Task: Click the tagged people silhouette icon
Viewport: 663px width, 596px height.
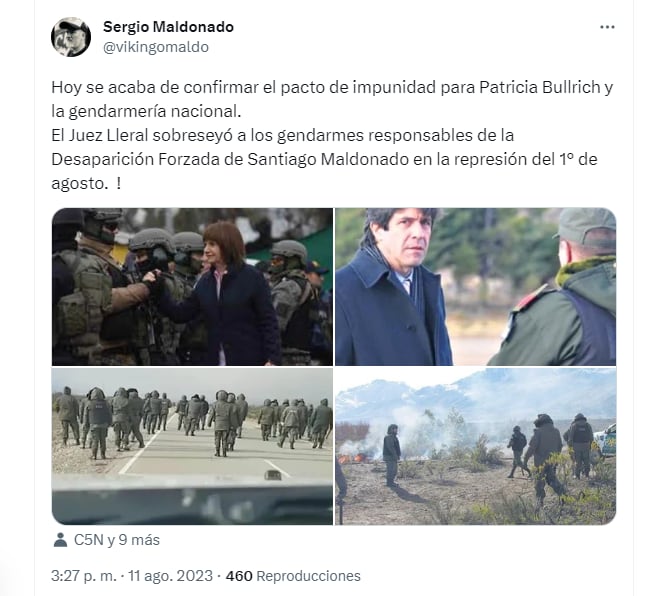Action: (60, 540)
